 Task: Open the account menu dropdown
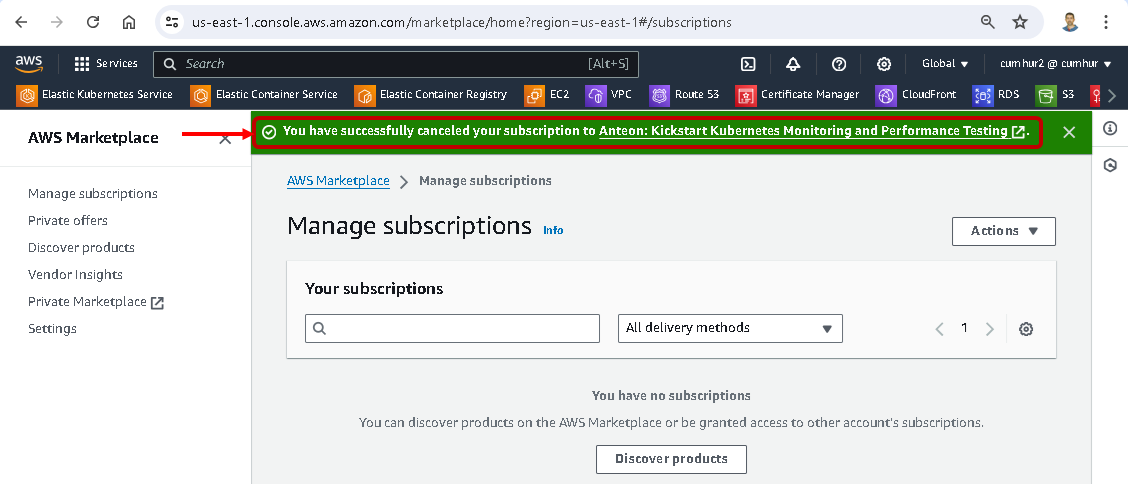pos(1055,64)
